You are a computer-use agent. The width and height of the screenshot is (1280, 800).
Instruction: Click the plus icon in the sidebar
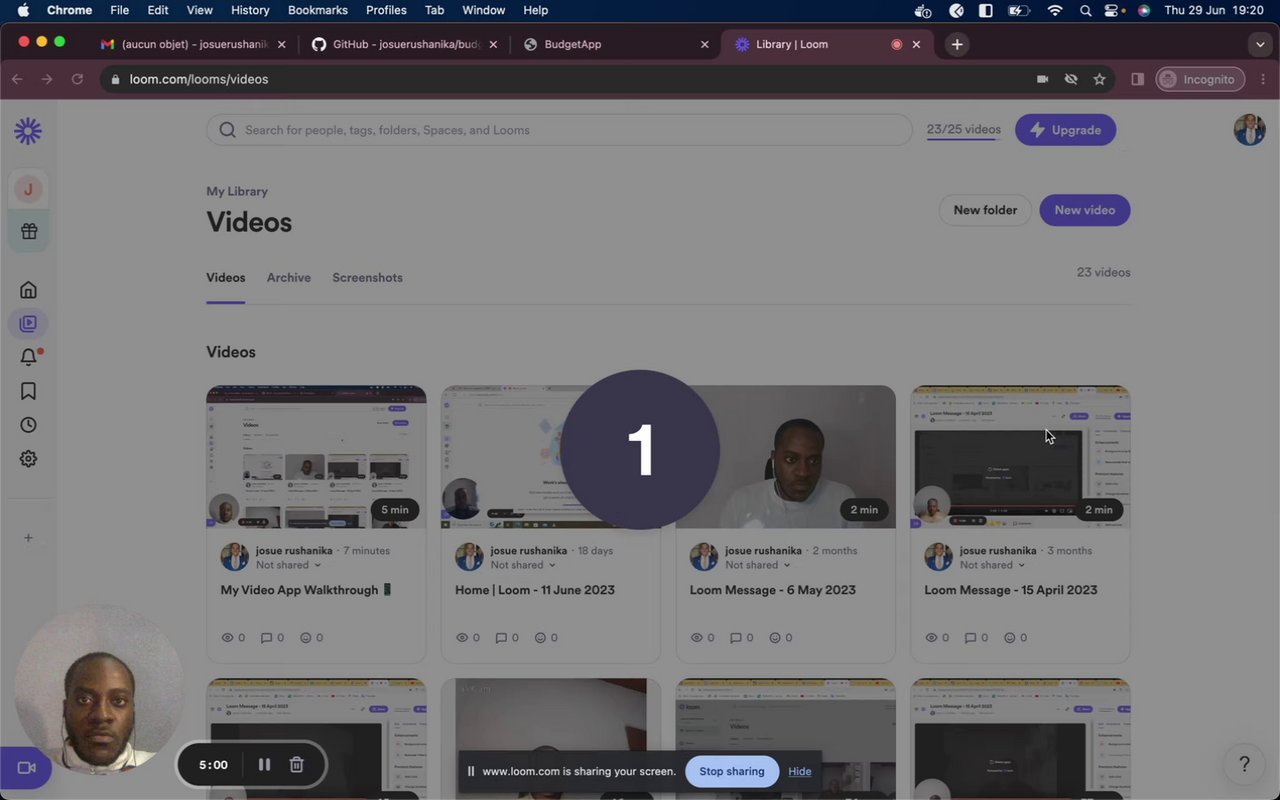tap(28, 538)
